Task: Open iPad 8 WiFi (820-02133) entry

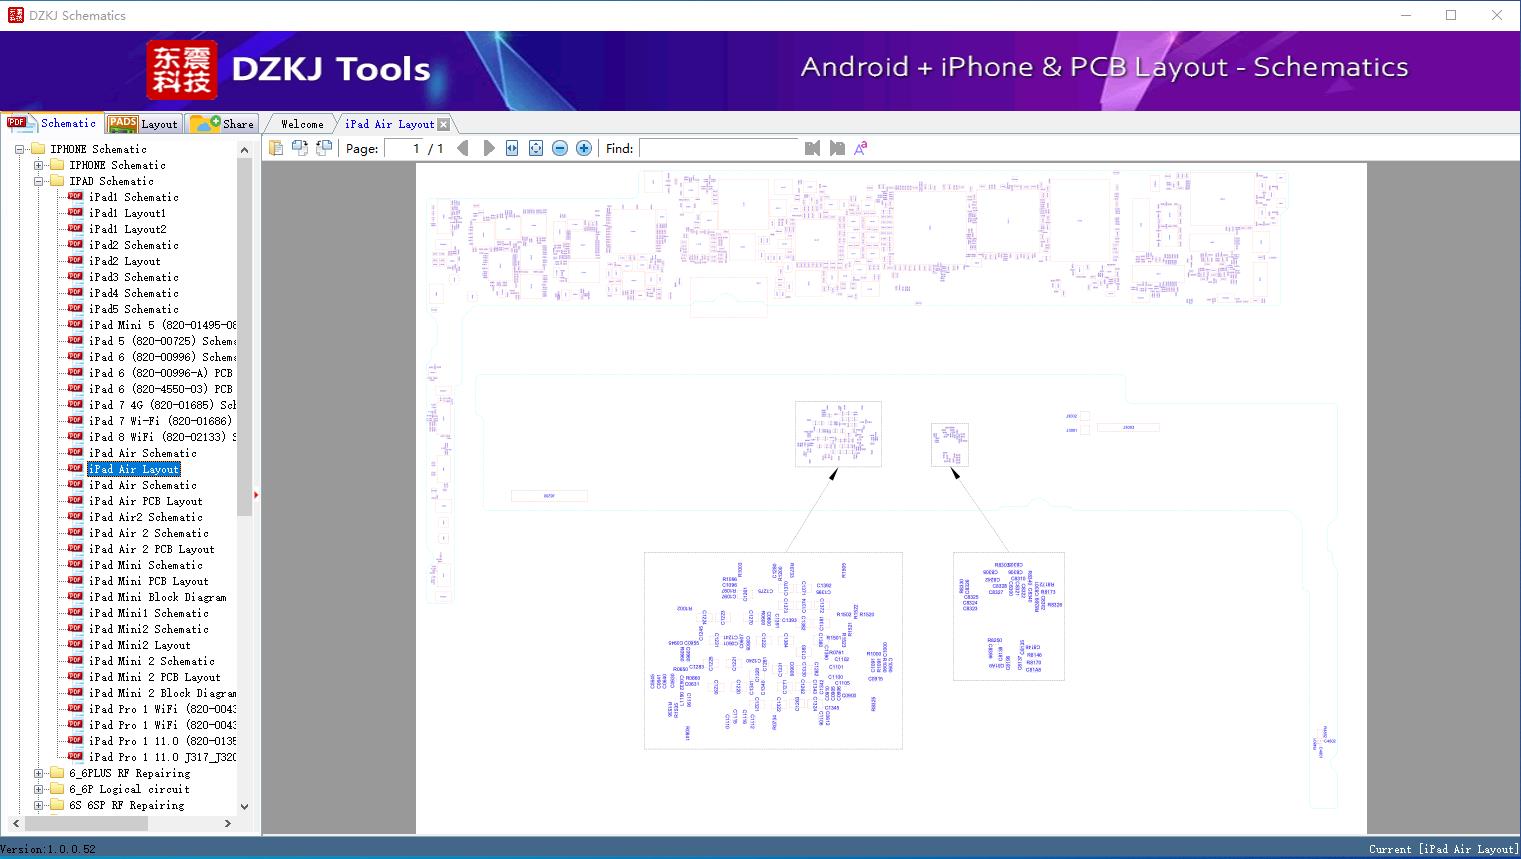Action: 162,438
